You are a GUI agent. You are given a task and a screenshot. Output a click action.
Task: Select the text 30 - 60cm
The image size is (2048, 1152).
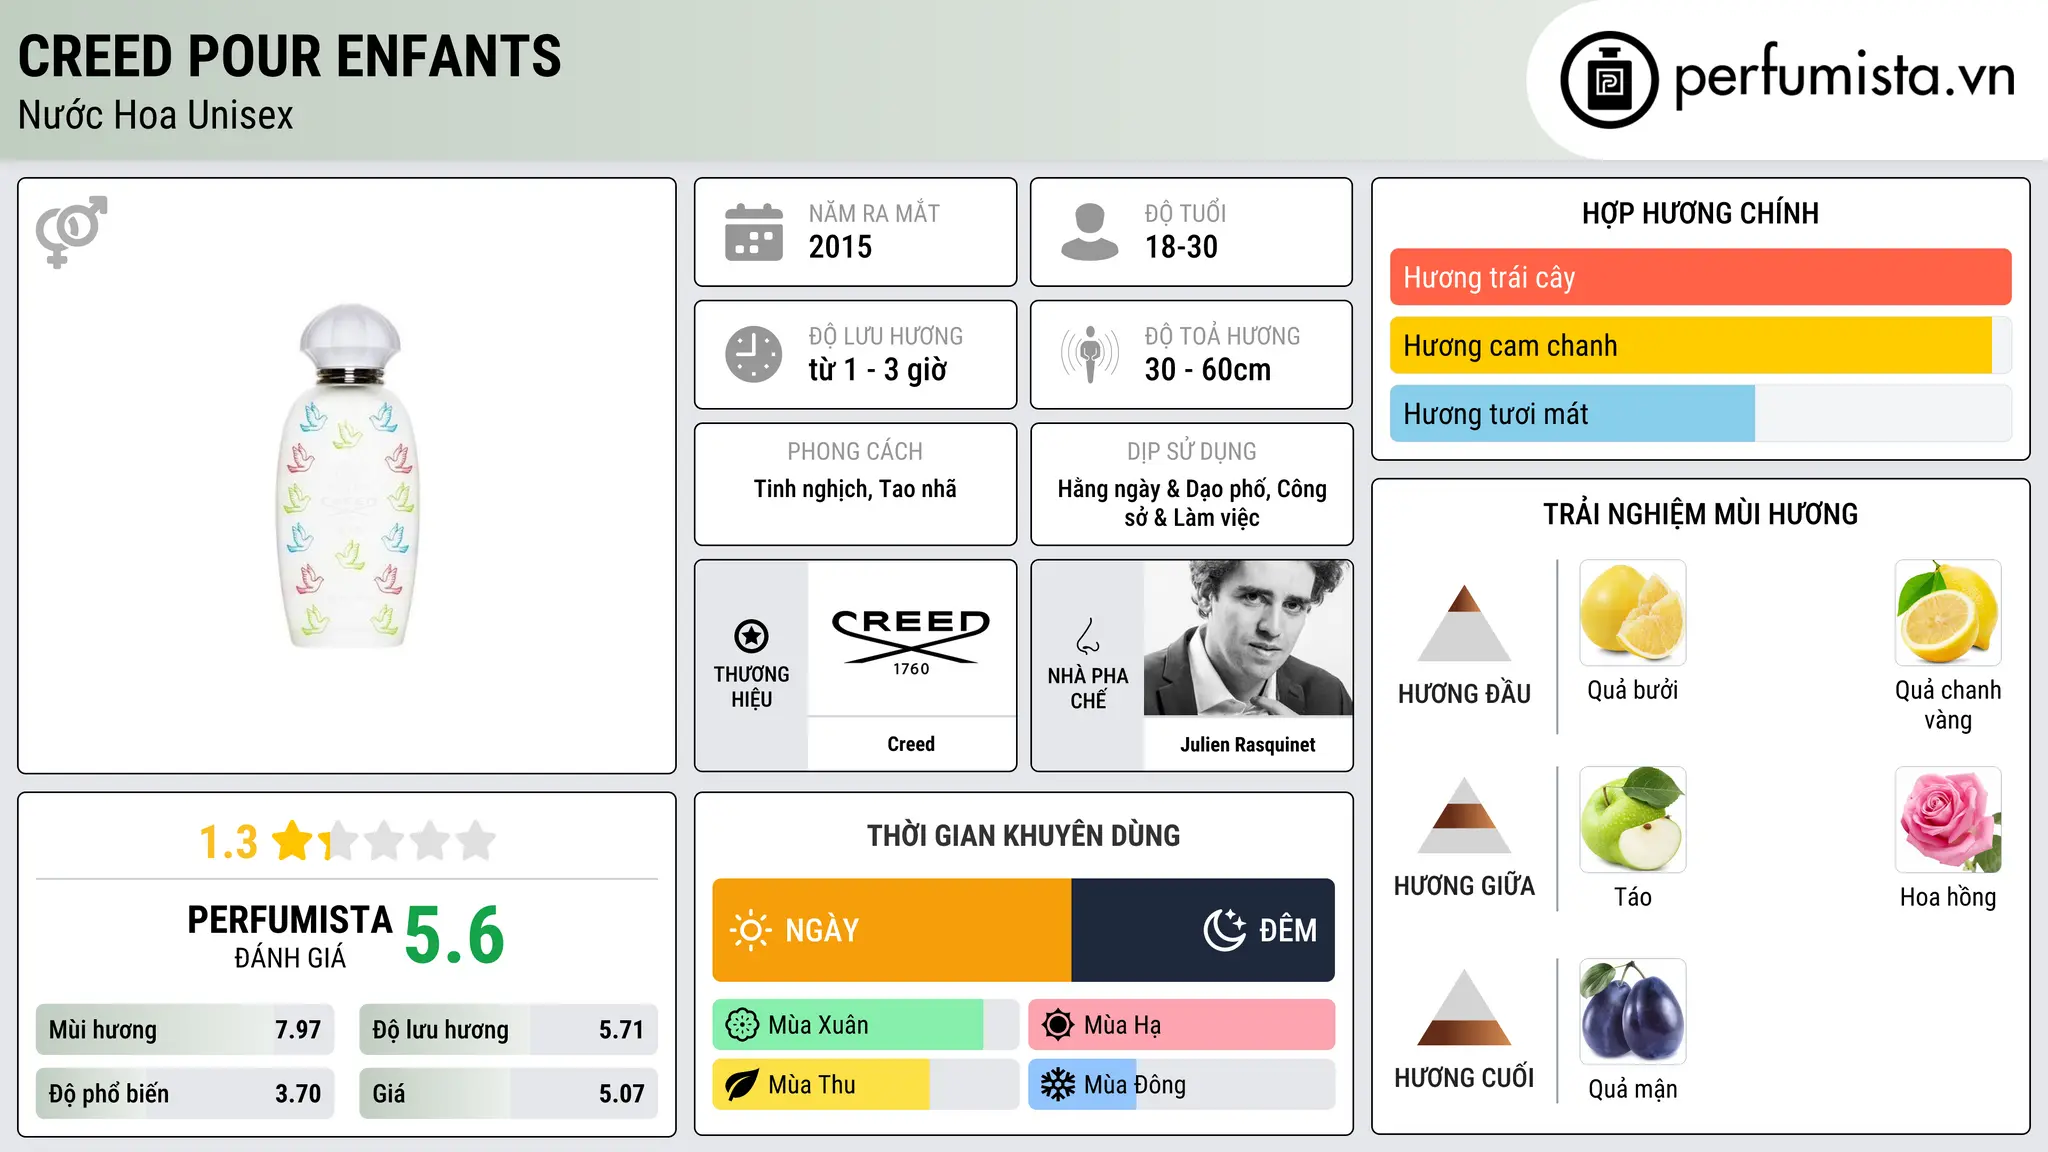pos(1208,370)
